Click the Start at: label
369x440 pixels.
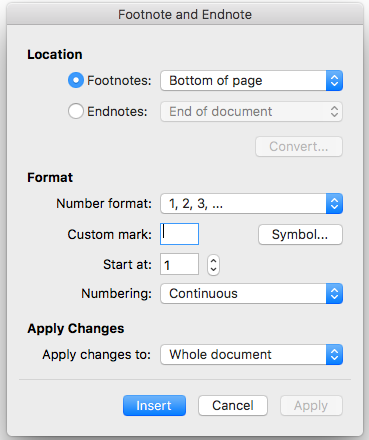[127, 264]
